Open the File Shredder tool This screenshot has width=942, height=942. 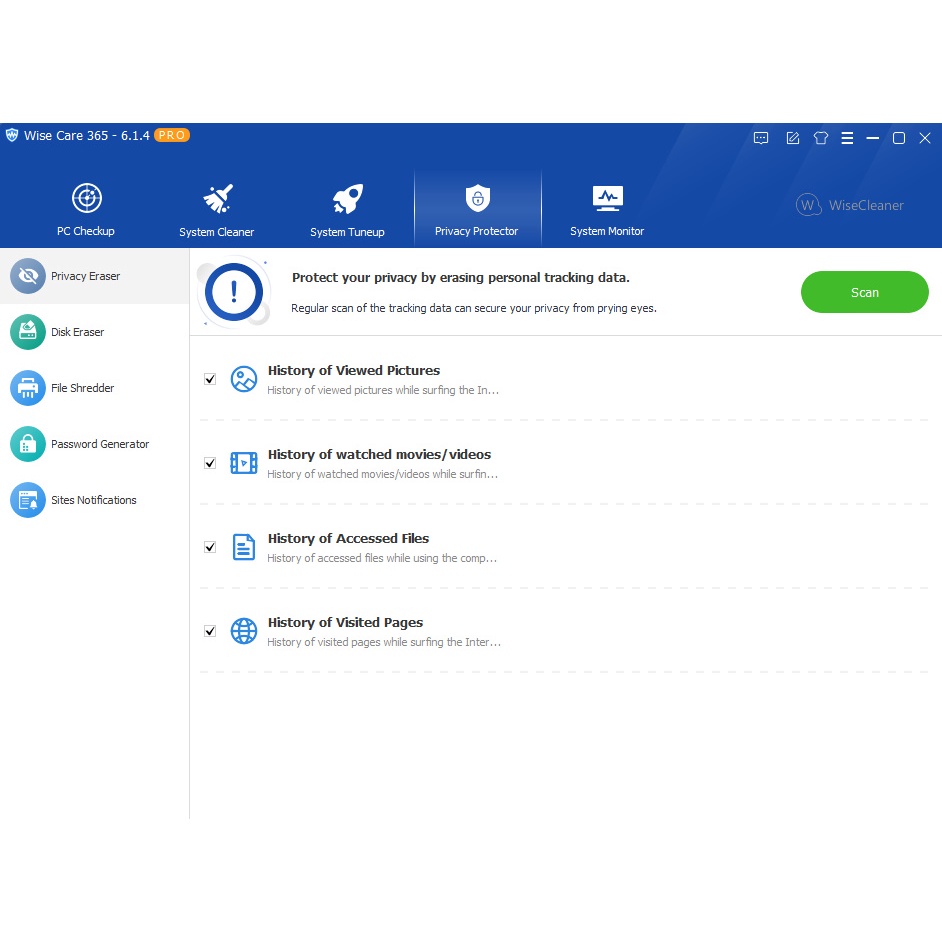(x=82, y=388)
